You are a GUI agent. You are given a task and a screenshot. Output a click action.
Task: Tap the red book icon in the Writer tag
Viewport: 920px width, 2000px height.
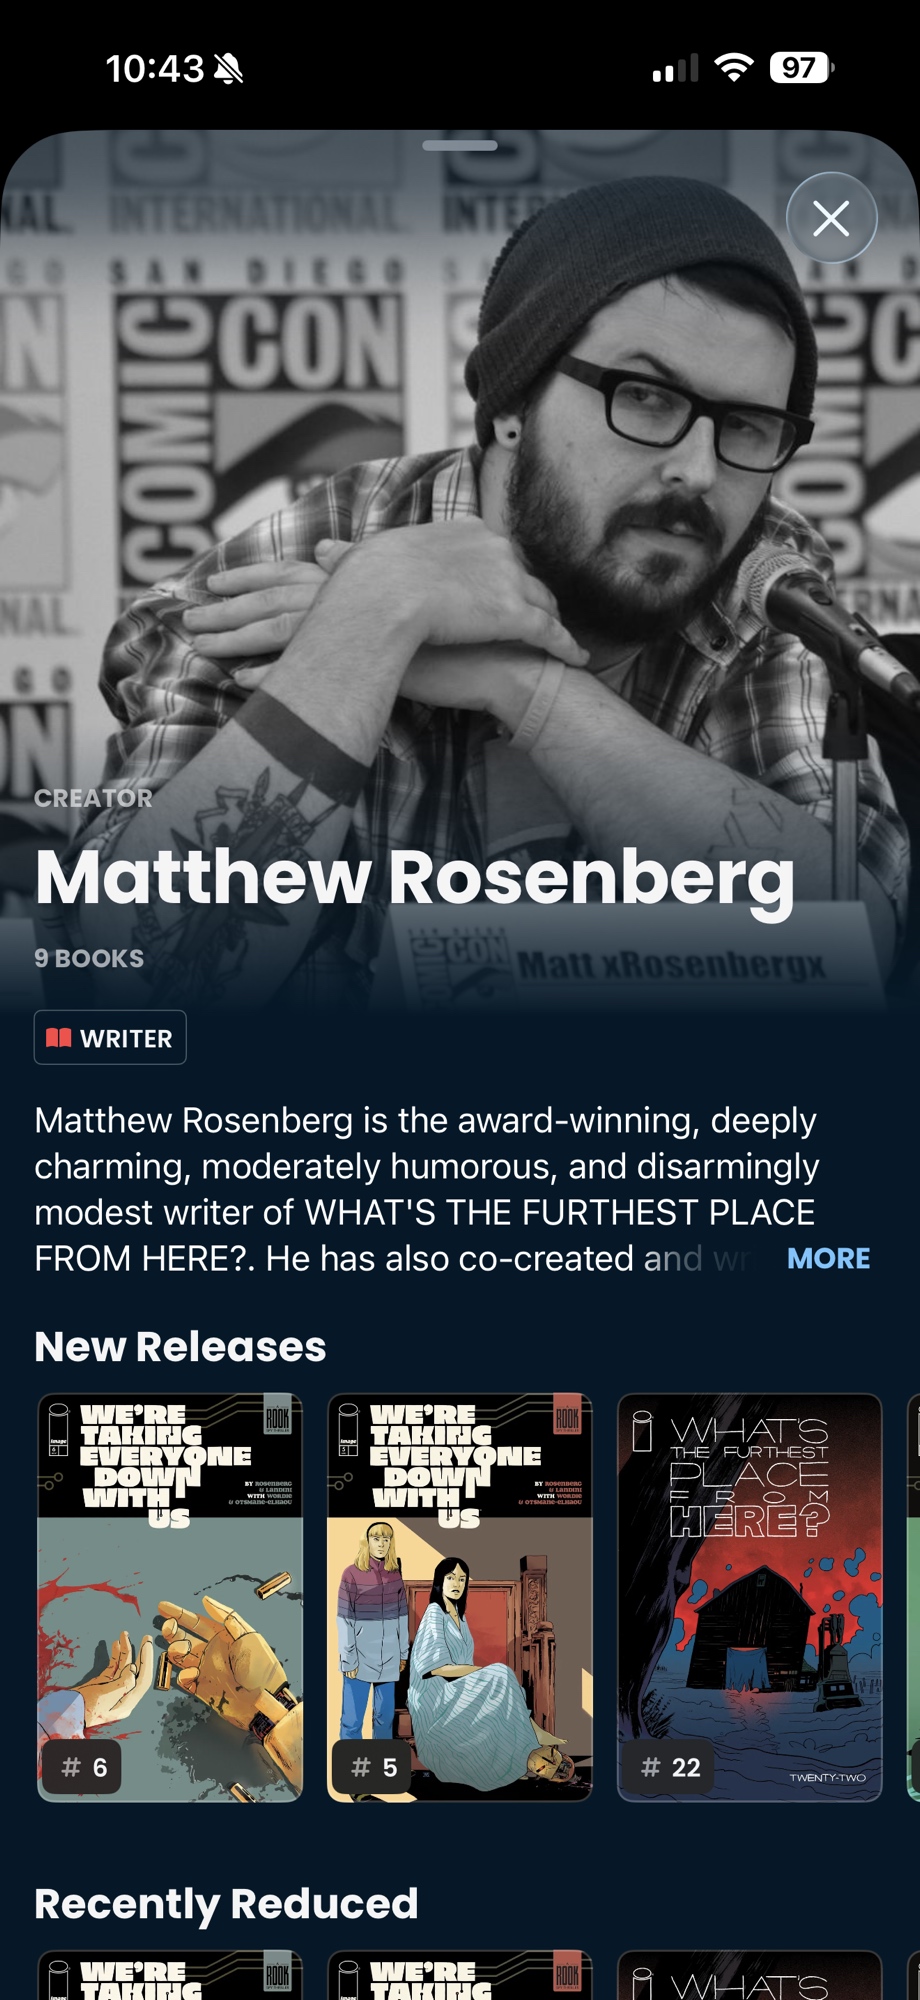[59, 1038]
